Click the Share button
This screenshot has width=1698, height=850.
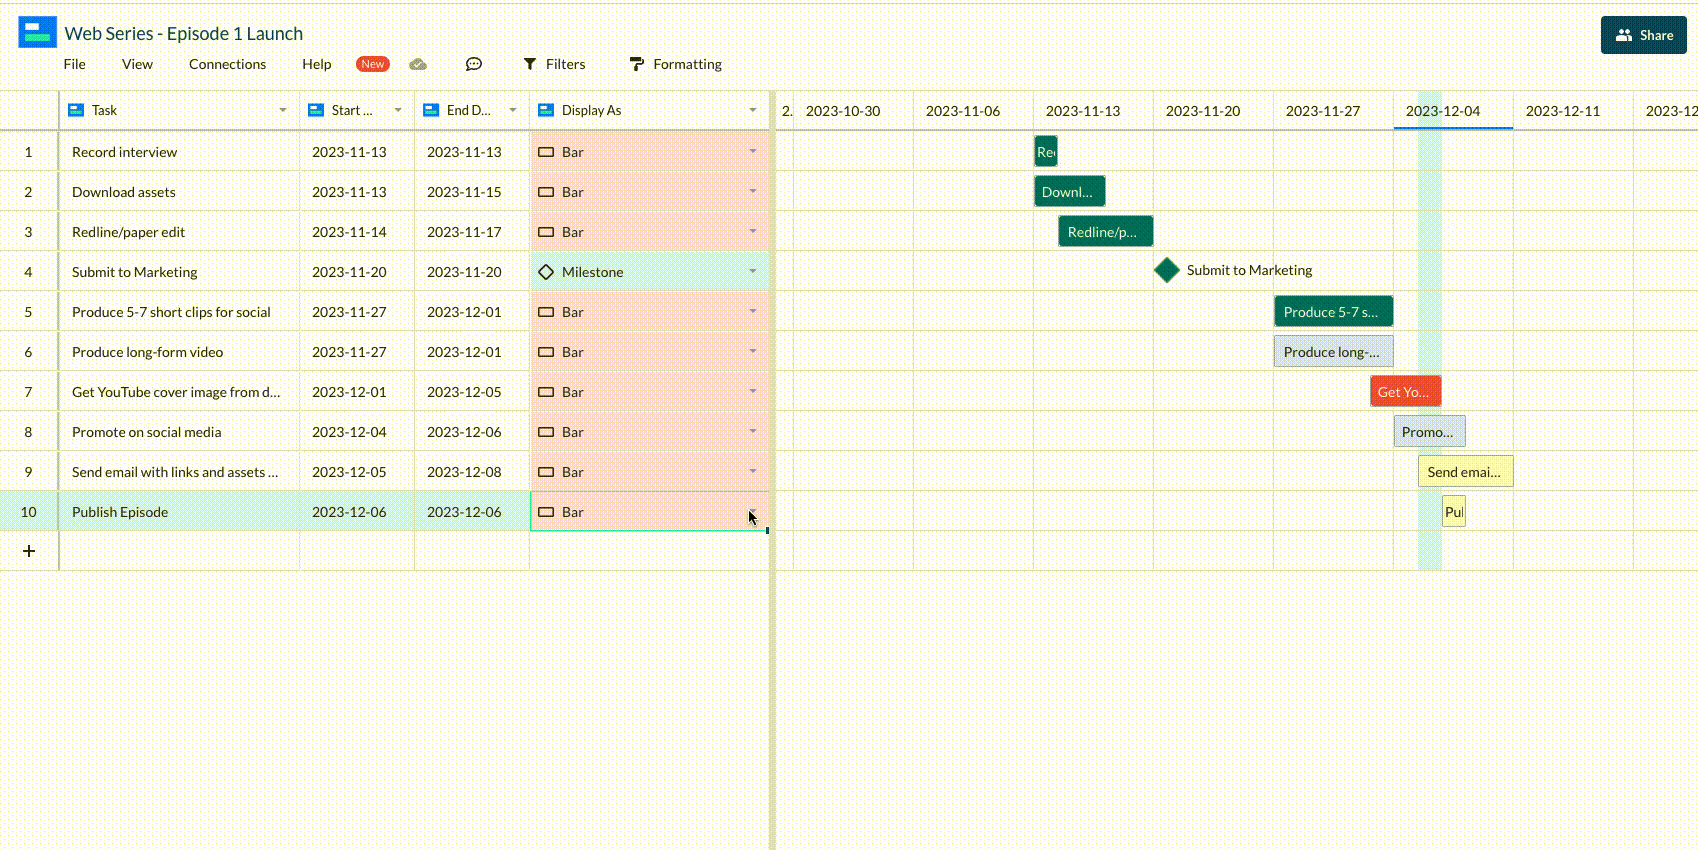tap(1643, 35)
